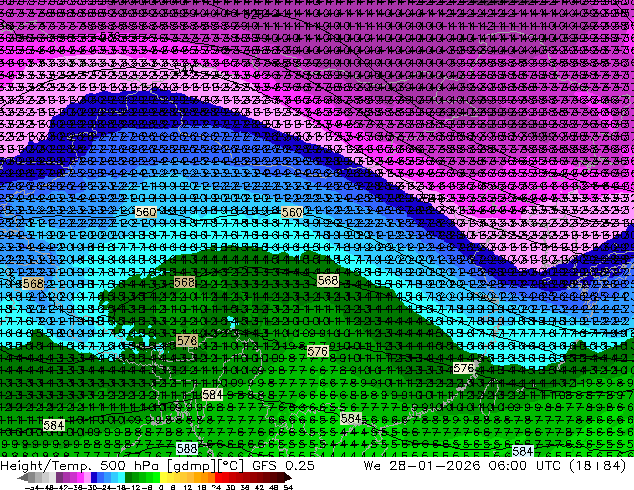Click the dark blue legend swatch at -30
Viewport: 634px width, 490px height.
(x=94, y=477)
